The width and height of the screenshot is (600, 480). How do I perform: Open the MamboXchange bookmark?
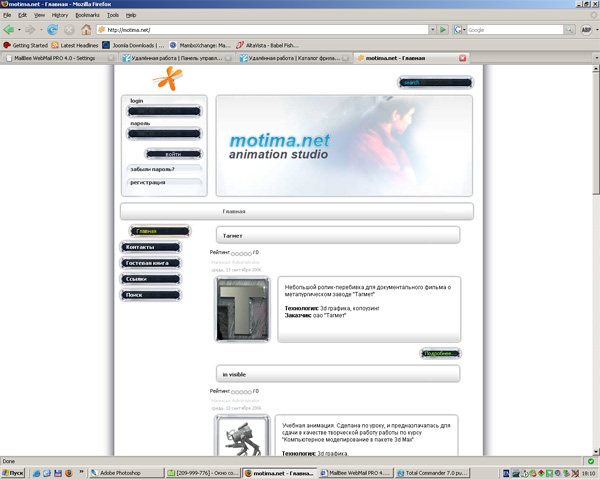(x=200, y=45)
